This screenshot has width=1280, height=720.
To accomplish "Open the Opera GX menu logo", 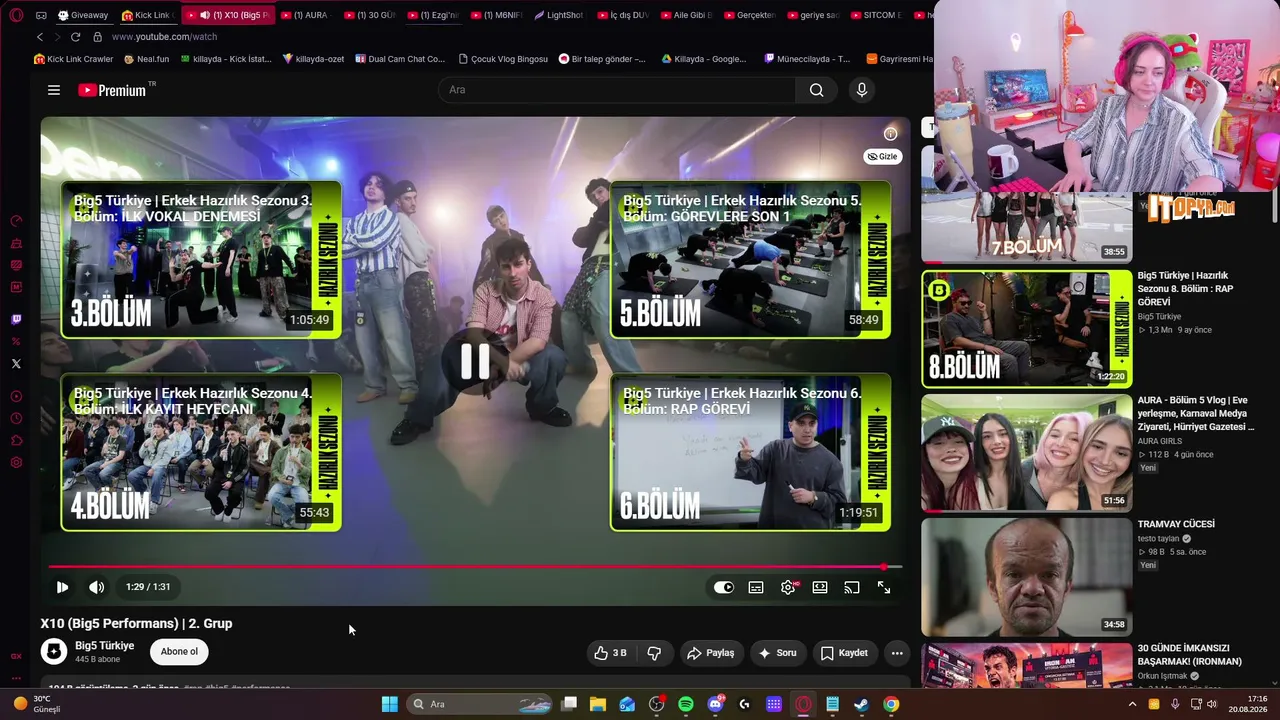I will [x=16, y=15].
